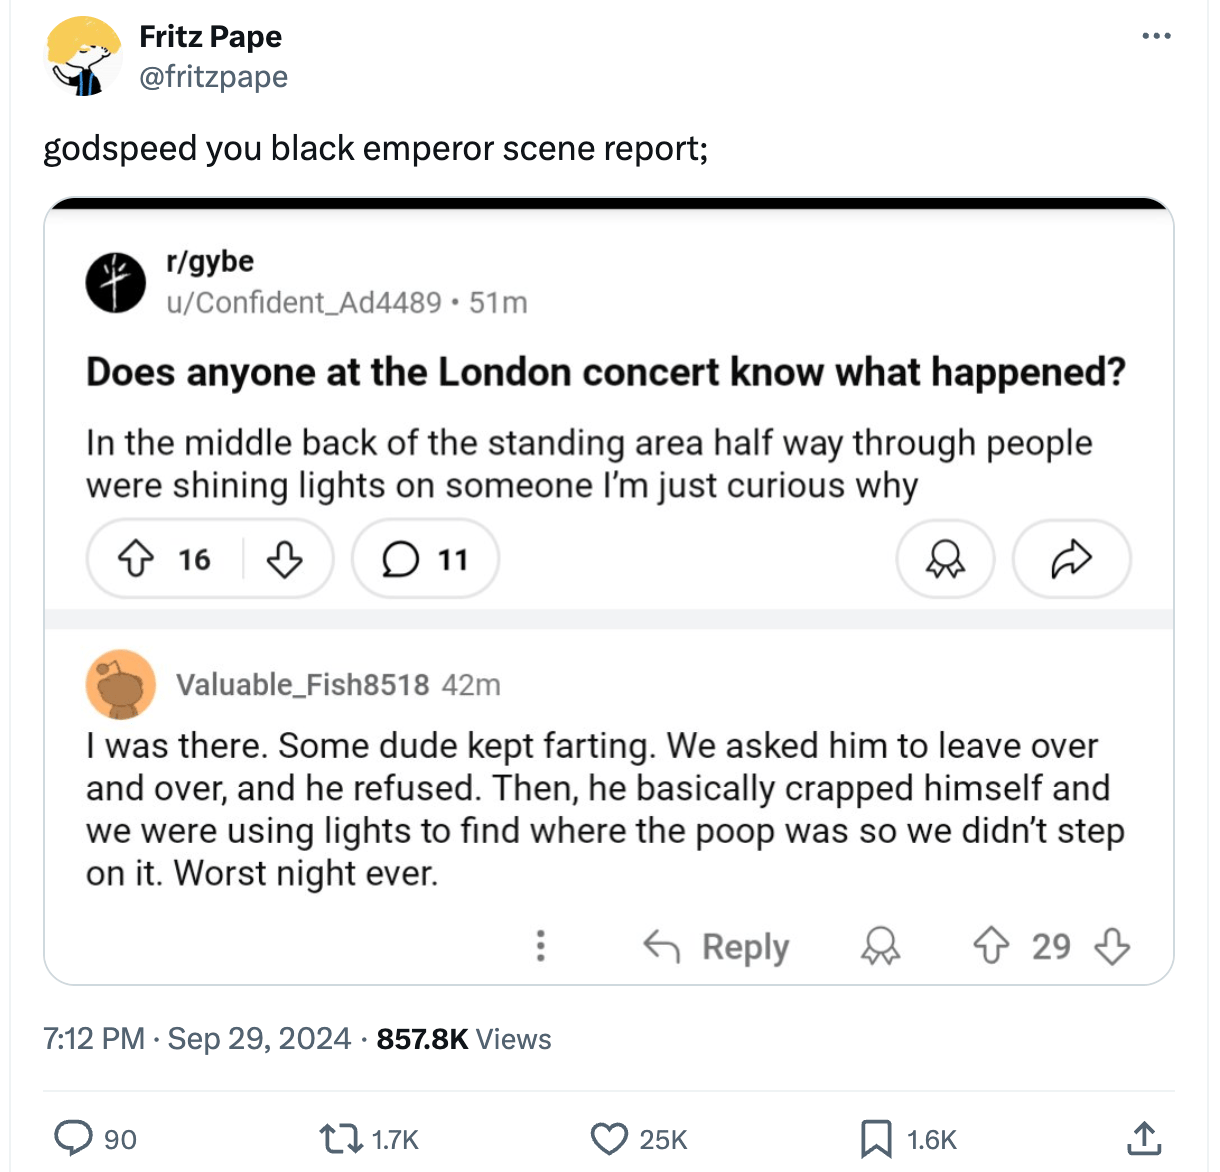Downvote the London concert Reddit post
The image size is (1220, 1172).
[x=285, y=559]
